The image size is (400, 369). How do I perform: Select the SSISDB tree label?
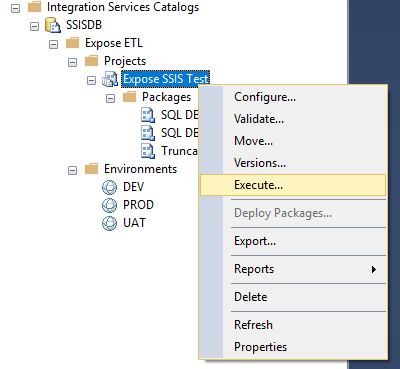84,25
